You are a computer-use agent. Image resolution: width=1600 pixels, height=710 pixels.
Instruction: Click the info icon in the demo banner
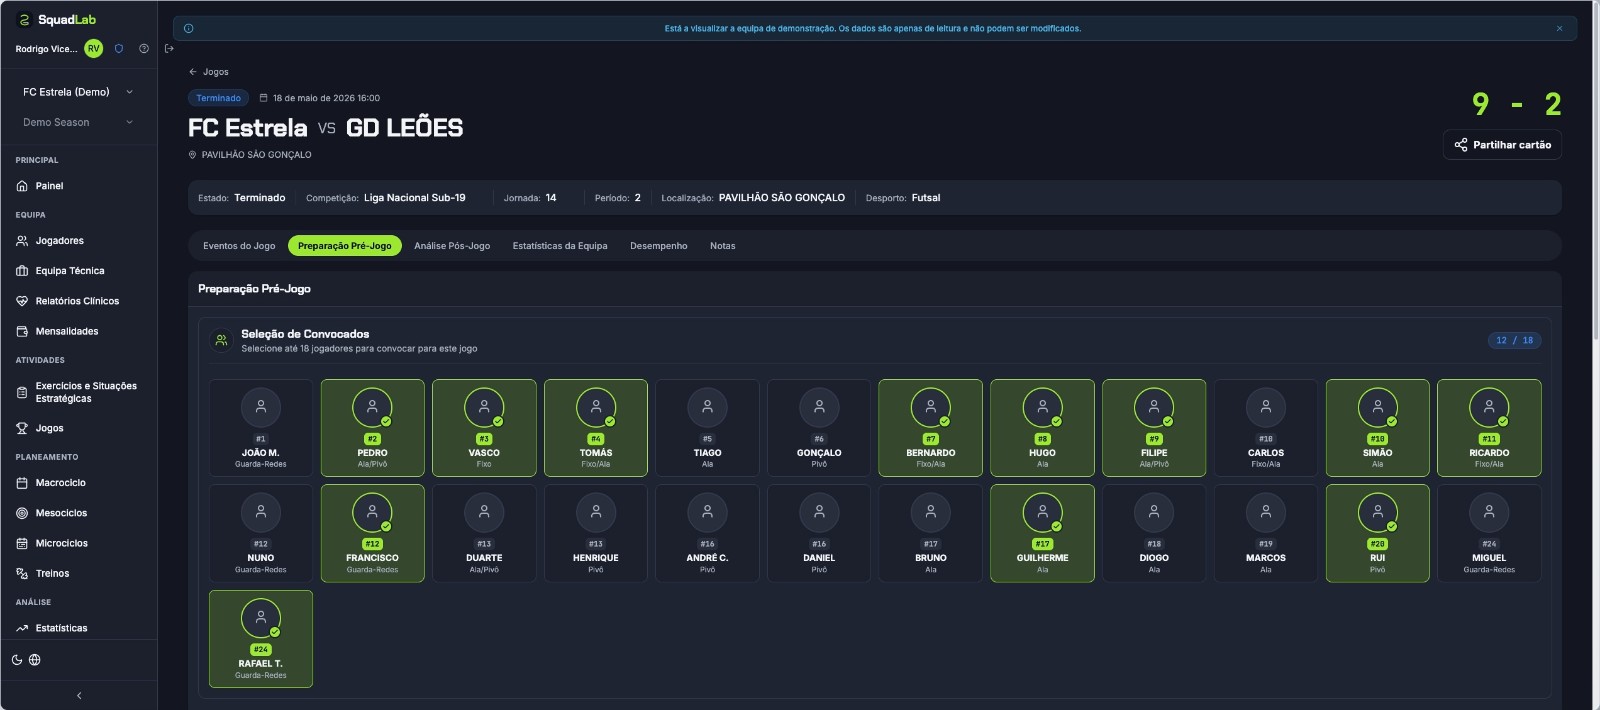pos(189,28)
